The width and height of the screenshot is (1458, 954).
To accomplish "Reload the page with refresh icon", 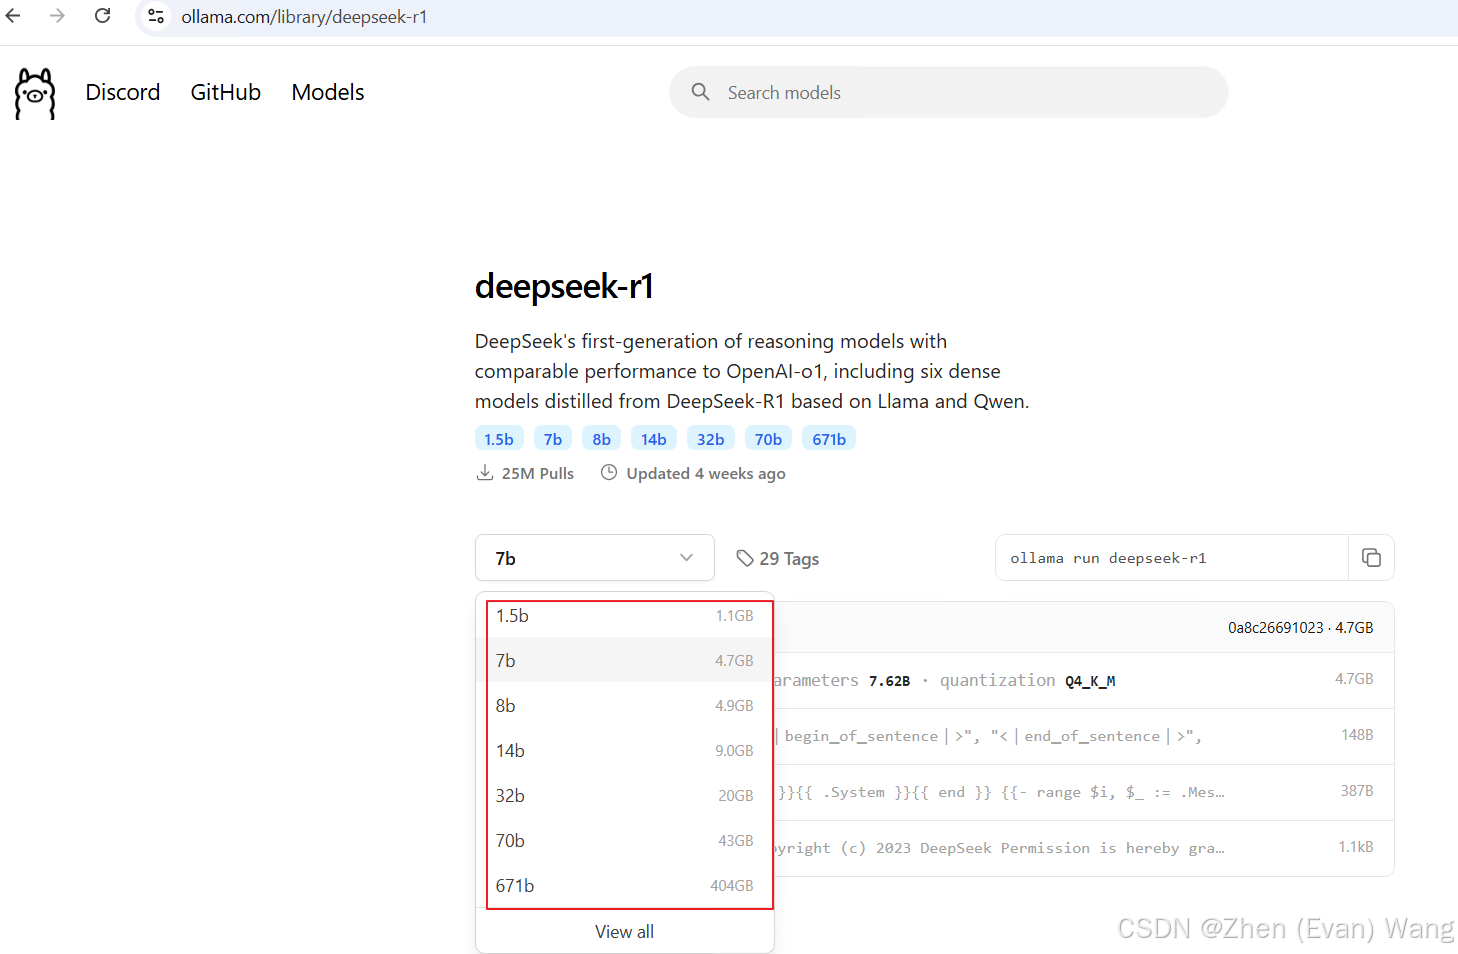I will click(x=102, y=16).
